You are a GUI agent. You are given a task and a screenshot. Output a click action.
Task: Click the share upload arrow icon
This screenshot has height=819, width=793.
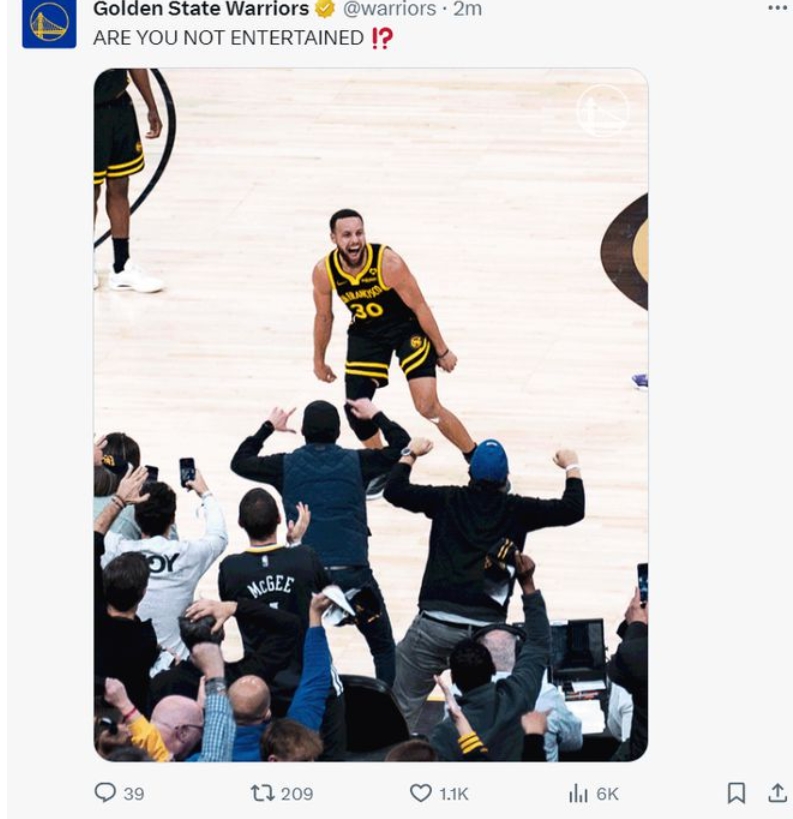tap(777, 793)
